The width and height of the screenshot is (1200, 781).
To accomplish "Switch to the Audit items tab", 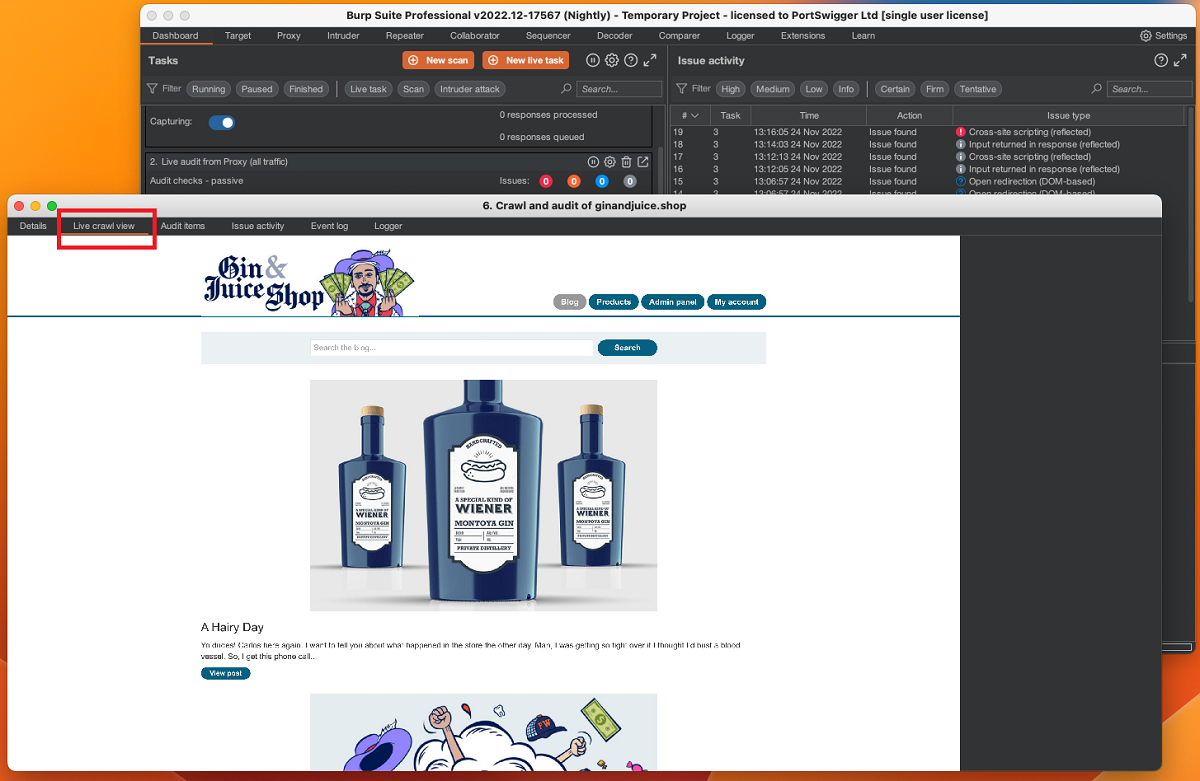I will [x=183, y=226].
